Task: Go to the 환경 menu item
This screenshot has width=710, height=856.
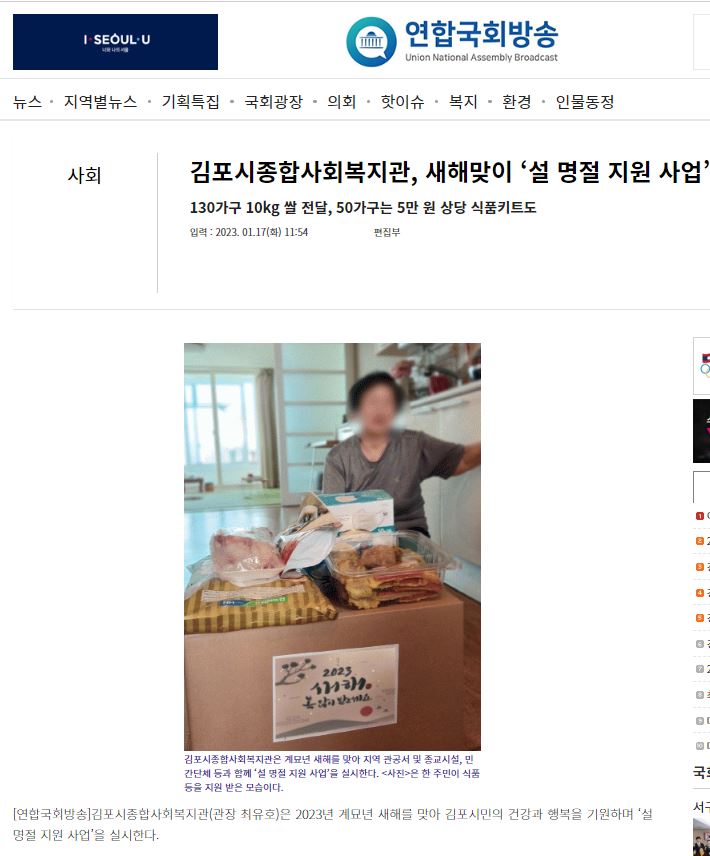Action: [x=516, y=102]
